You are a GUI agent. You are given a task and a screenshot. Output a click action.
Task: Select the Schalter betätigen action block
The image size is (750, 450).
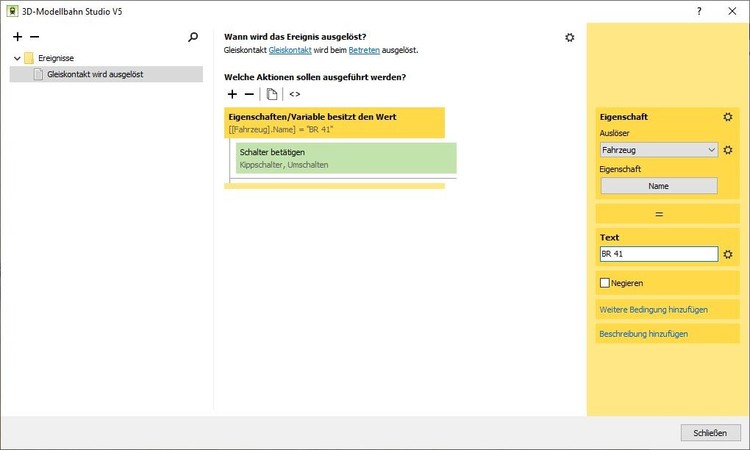(346, 158)
